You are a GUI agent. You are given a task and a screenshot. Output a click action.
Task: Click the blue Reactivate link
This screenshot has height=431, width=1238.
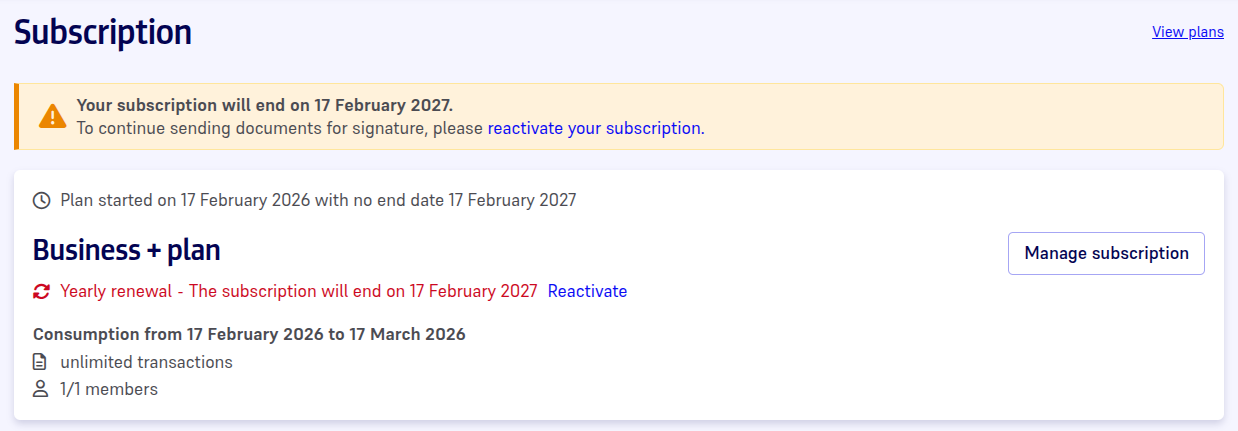click(587, 291)
